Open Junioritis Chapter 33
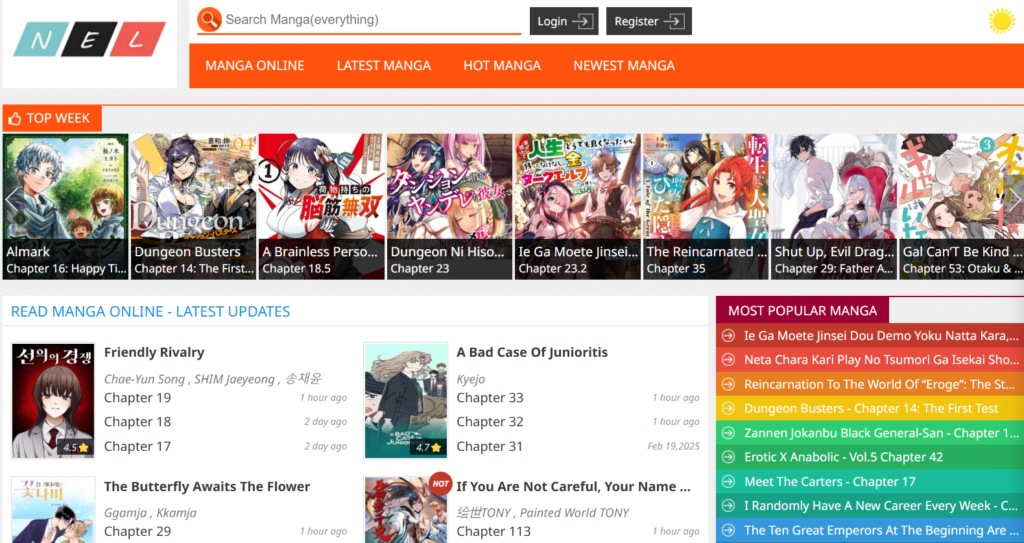This screenshot has height=543, width=1024. click(x=490, y=398)
